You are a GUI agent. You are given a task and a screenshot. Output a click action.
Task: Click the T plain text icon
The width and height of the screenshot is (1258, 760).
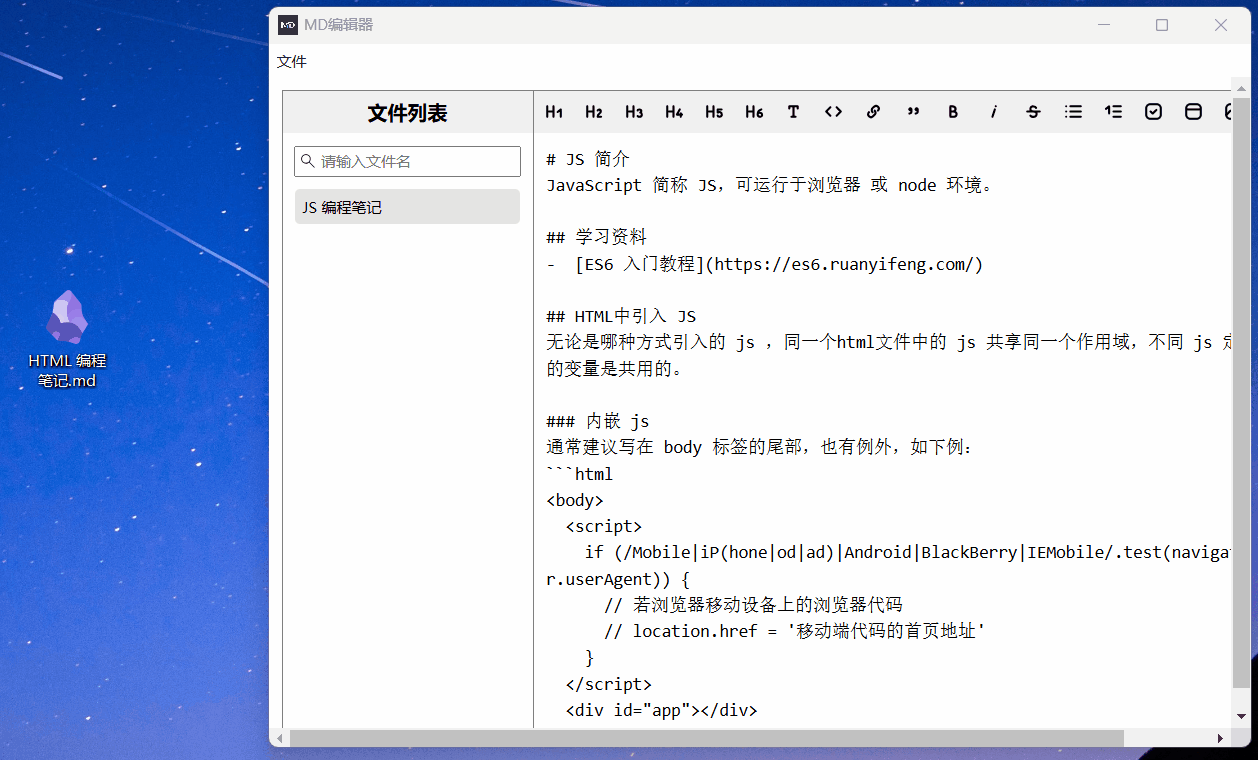pyautogui.click(x=793, y=112)
